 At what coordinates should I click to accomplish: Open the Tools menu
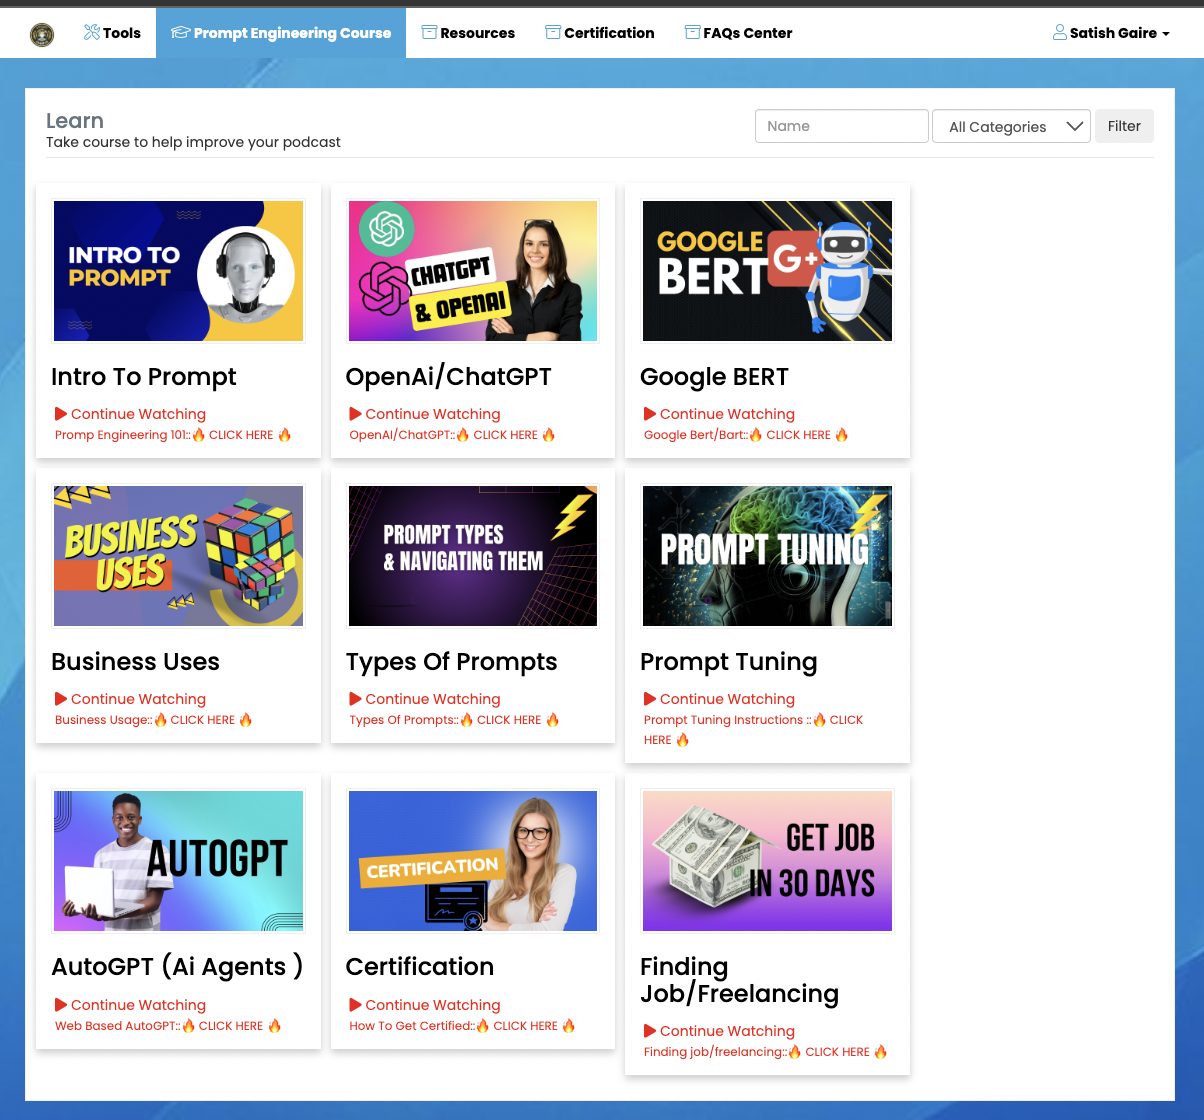112,33
